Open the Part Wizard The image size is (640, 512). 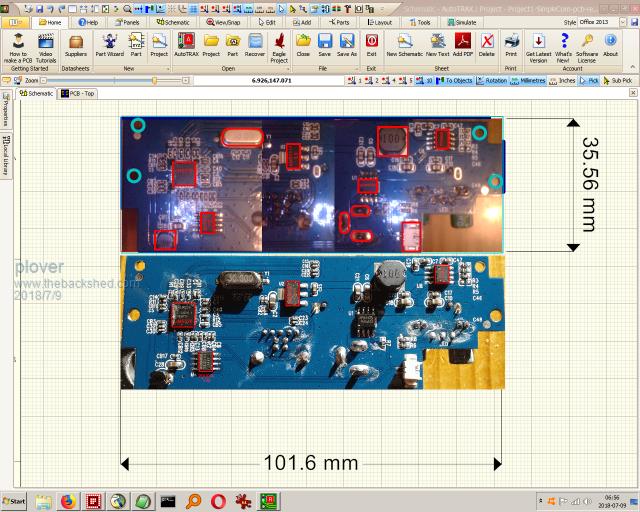[108, 44]
